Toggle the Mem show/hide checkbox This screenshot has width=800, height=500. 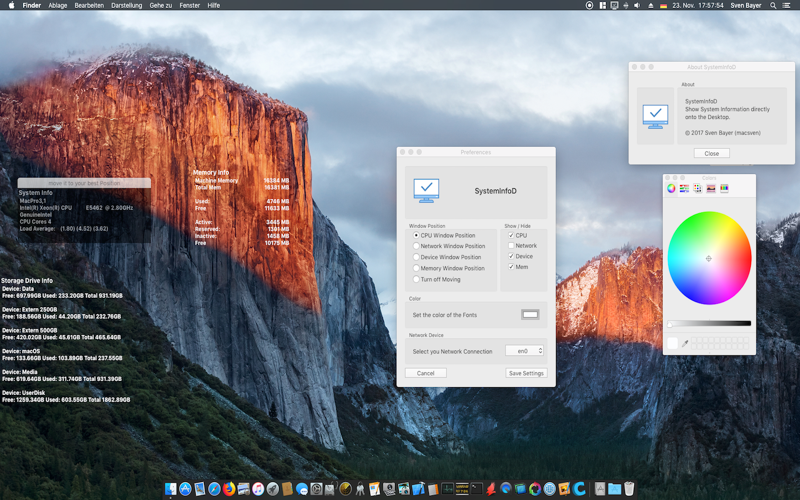[x=511, y=267]
